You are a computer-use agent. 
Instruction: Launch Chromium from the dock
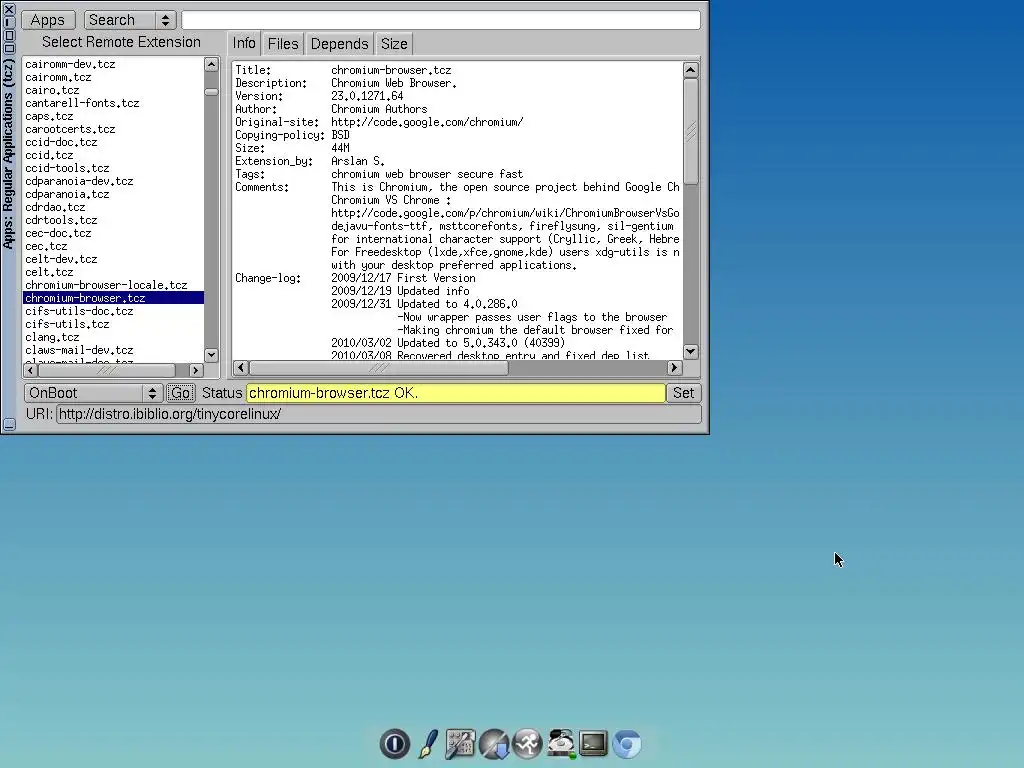click(x=626, y=743)
